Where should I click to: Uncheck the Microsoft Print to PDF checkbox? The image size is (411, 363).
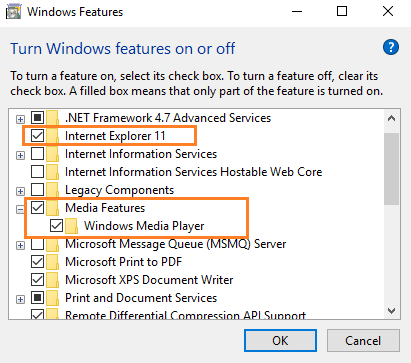(37, 262)
